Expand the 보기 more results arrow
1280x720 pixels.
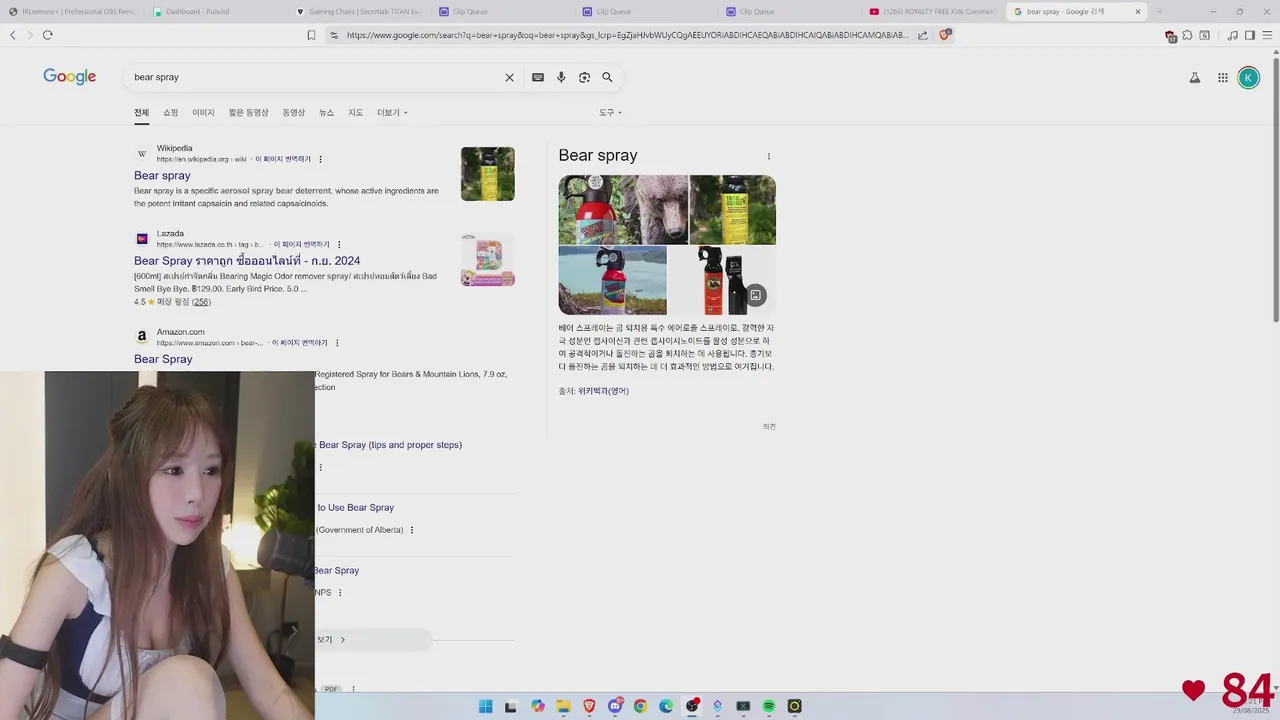pyautogui.click(x=342, y=640)
